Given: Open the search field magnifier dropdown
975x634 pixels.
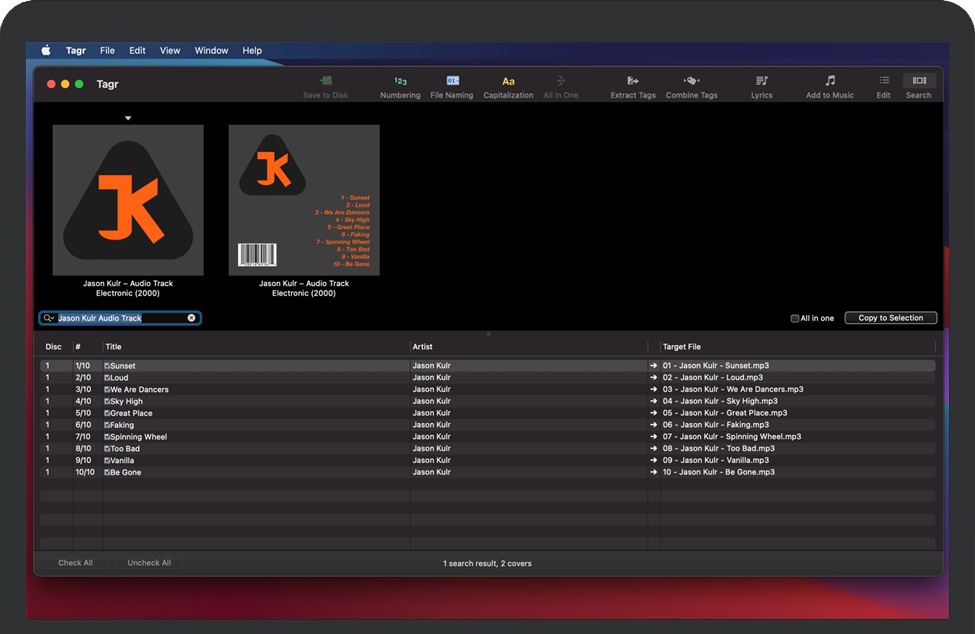Looking at the screenshot, I should coord(48,318).
